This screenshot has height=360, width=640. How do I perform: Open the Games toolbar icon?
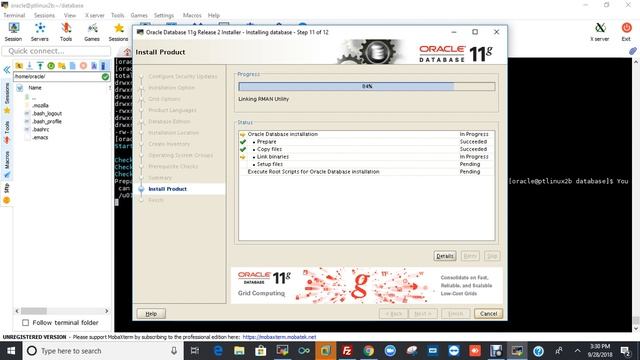pos(92,32)
